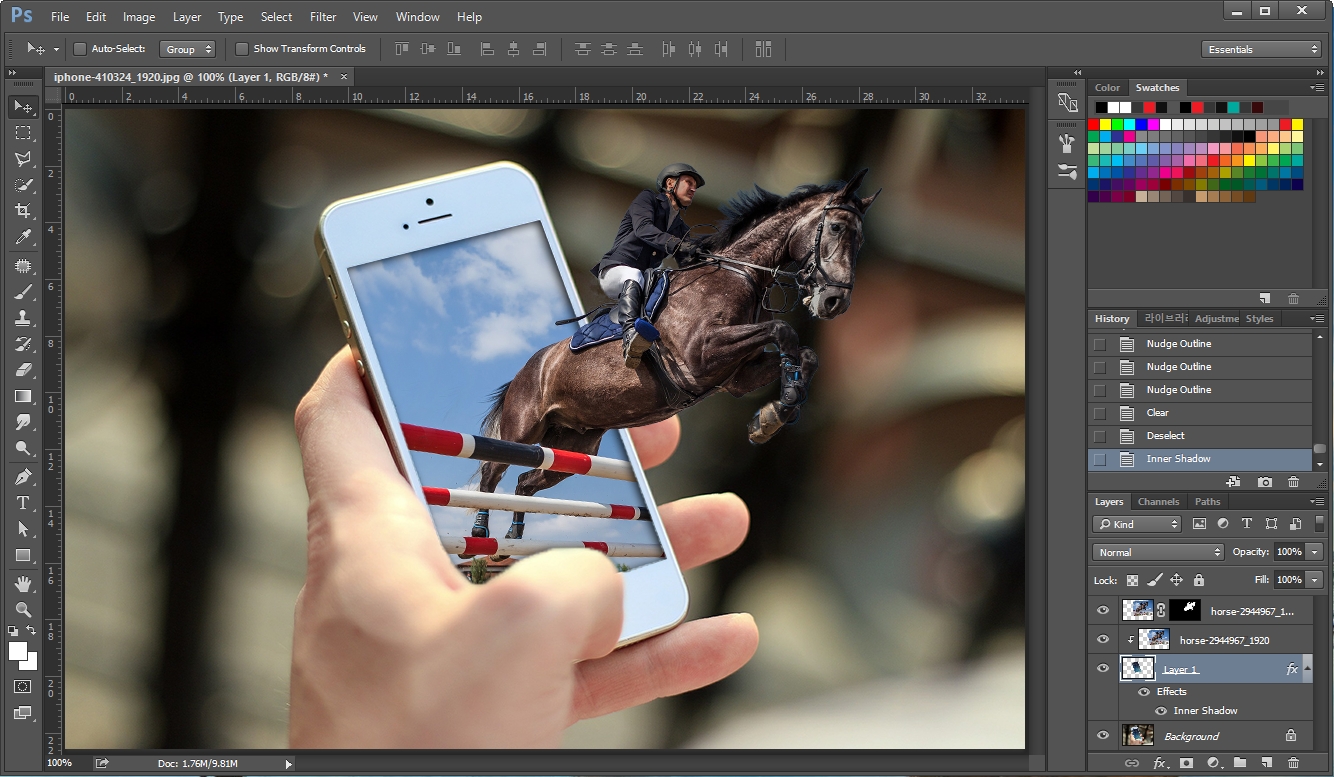
Task: Select the Hand tool
Action: pyautogui.click(x=25, y=584)
